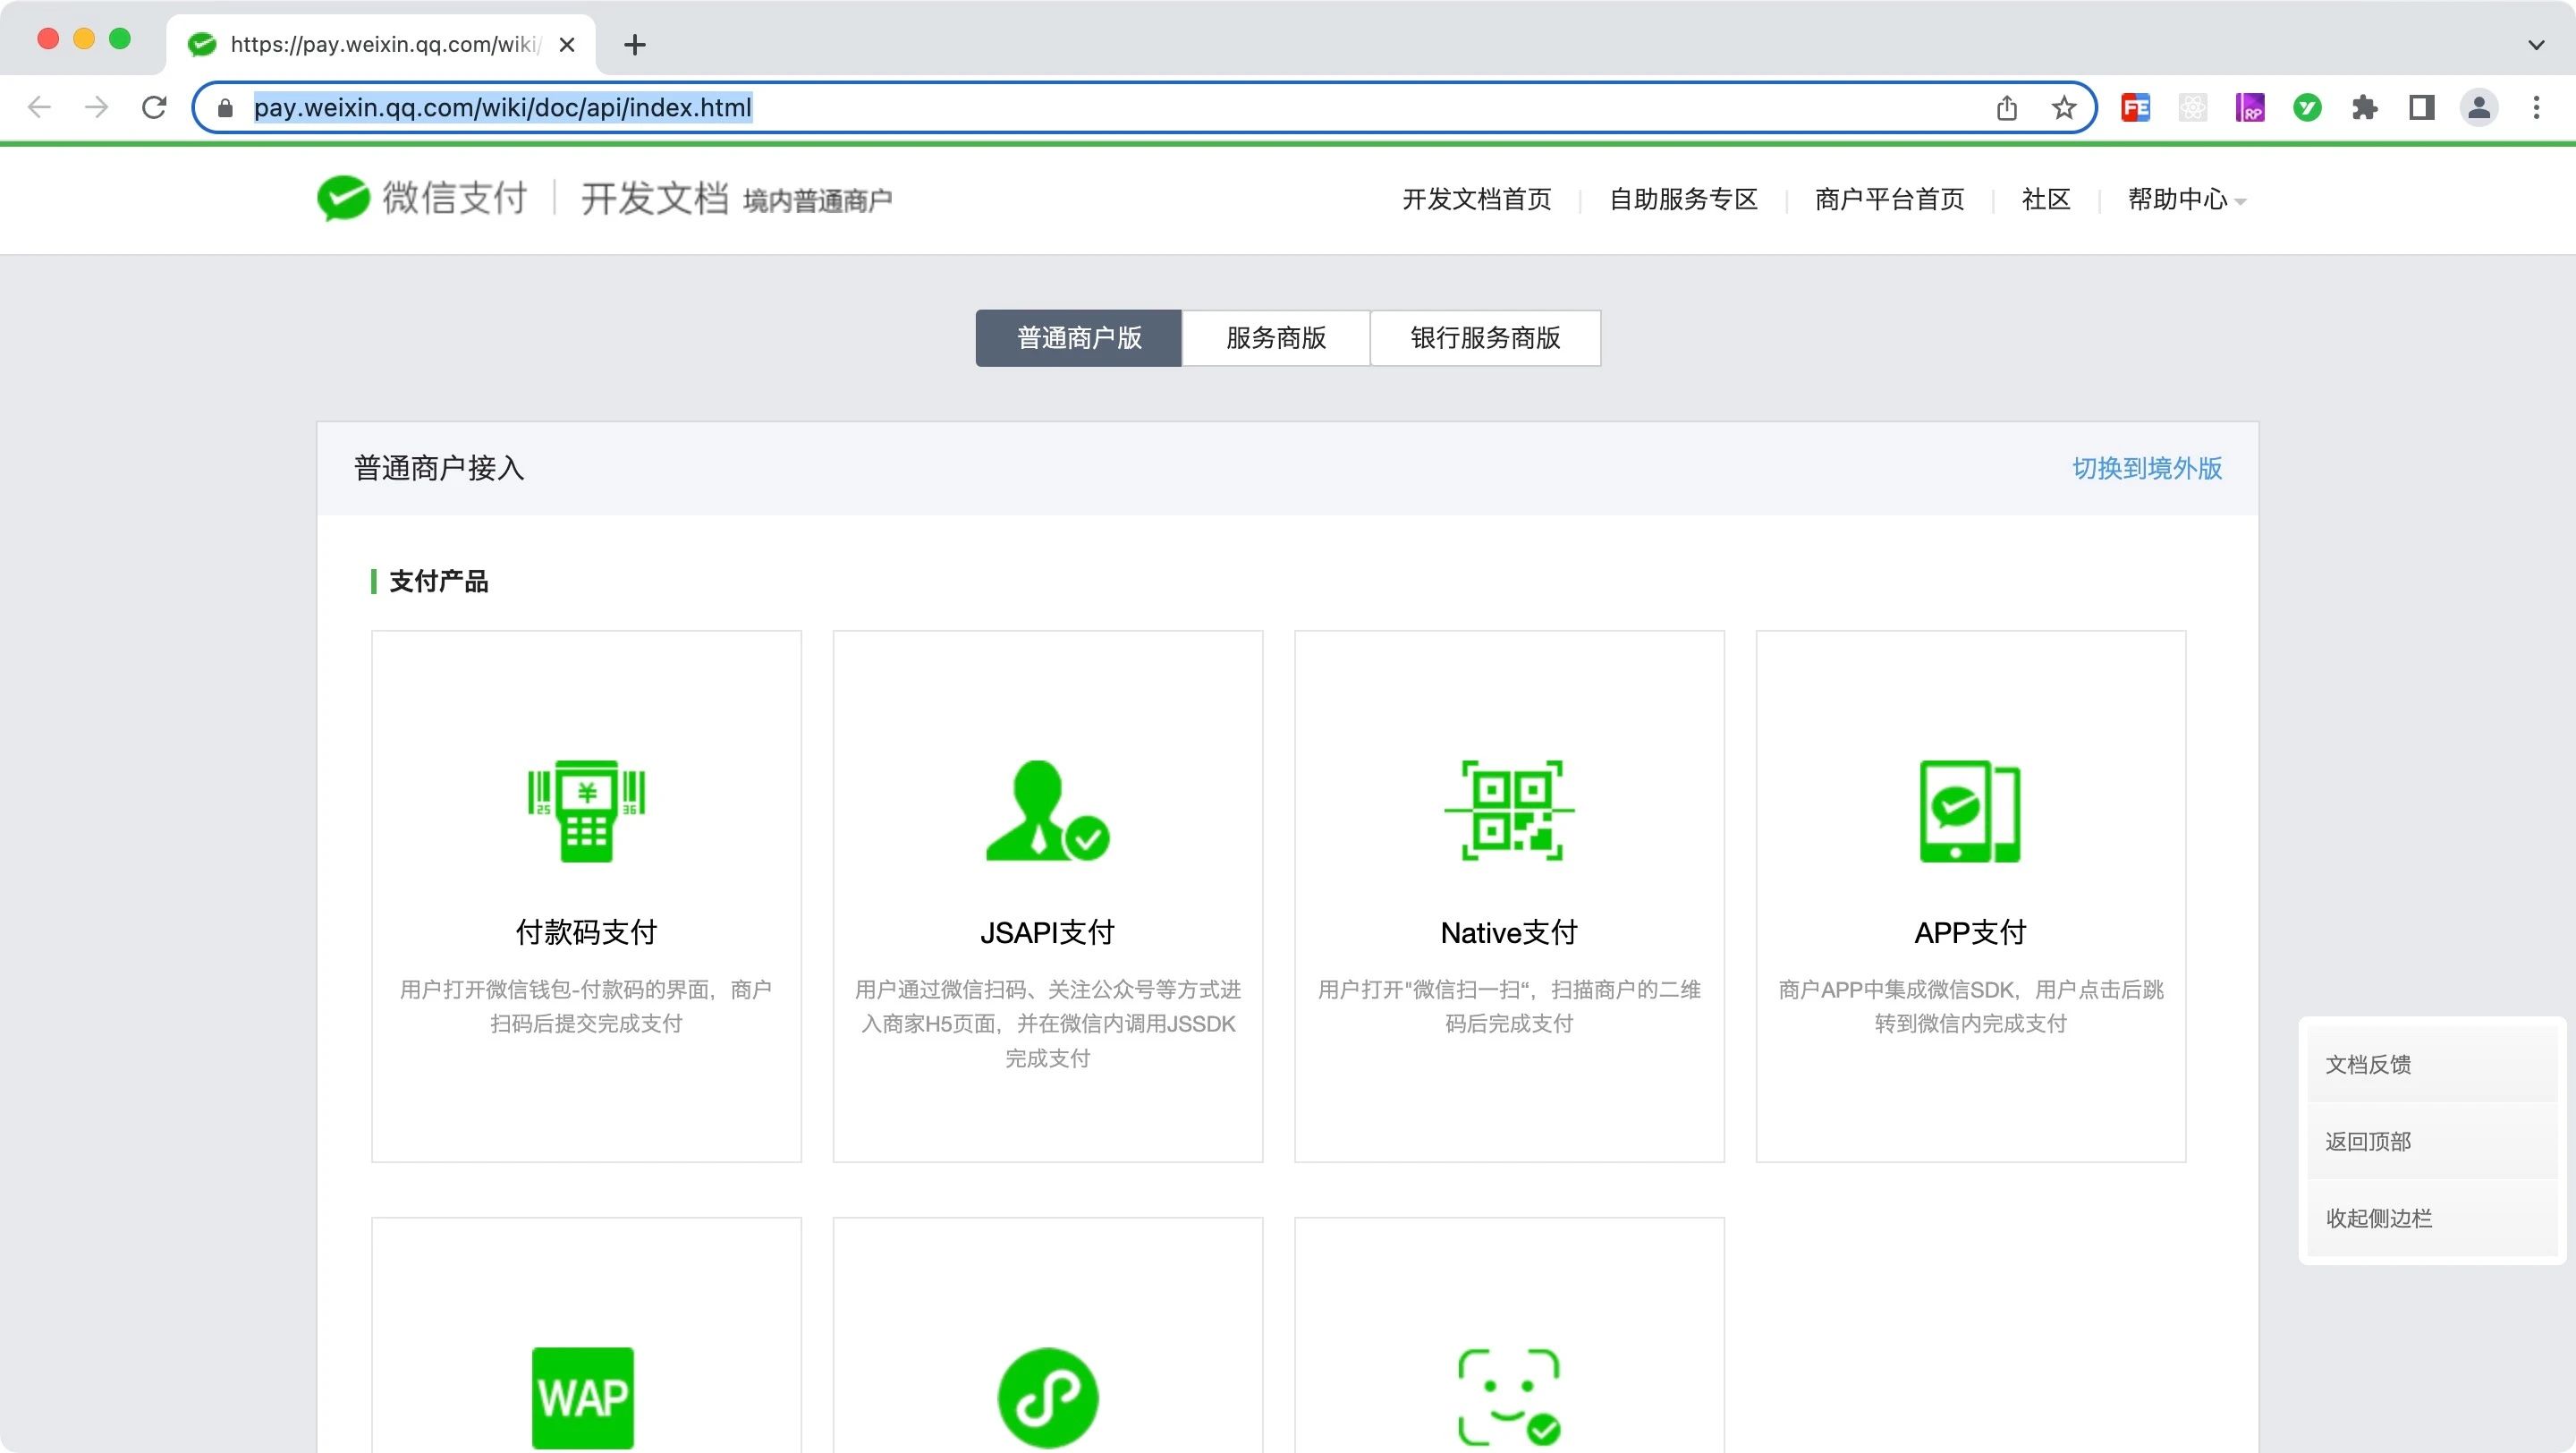The image size is (2576, 1453).
Task: Go back using the browser back arrow
Action: coord(39,107)
